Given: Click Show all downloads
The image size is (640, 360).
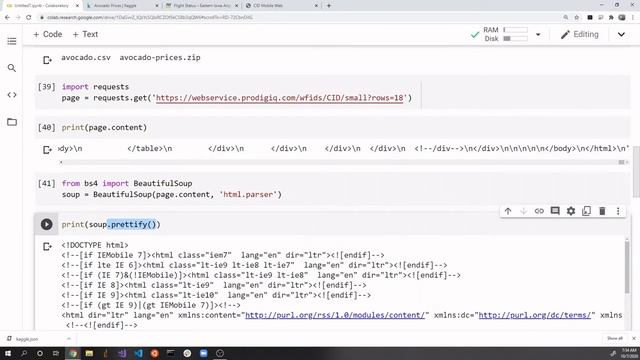Looking at the screenshot, I should [615, 338].
